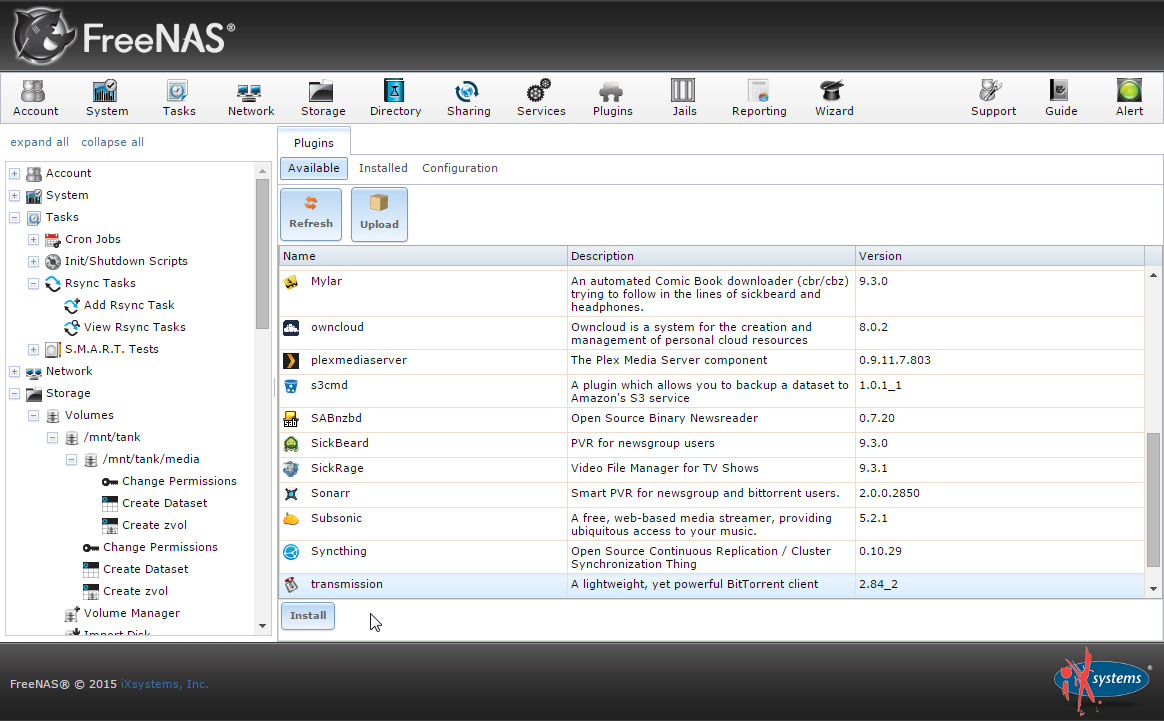Click Change Permissions under /mnt/tank/media

(179, 481)
